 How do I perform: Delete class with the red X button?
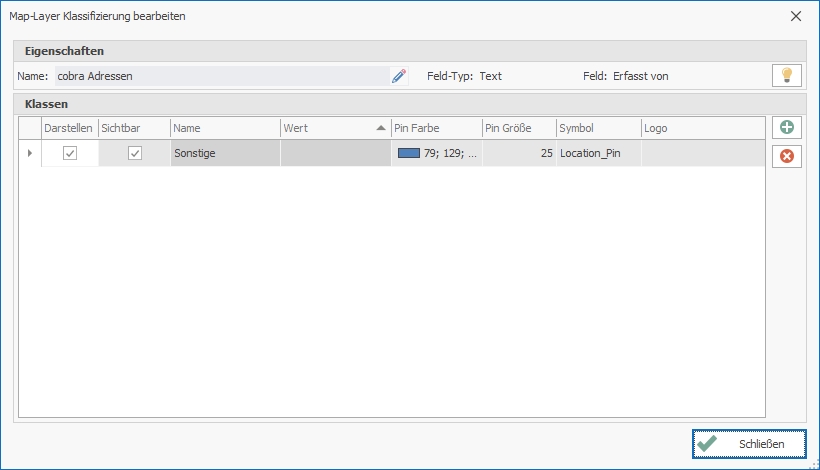point(787,157)
